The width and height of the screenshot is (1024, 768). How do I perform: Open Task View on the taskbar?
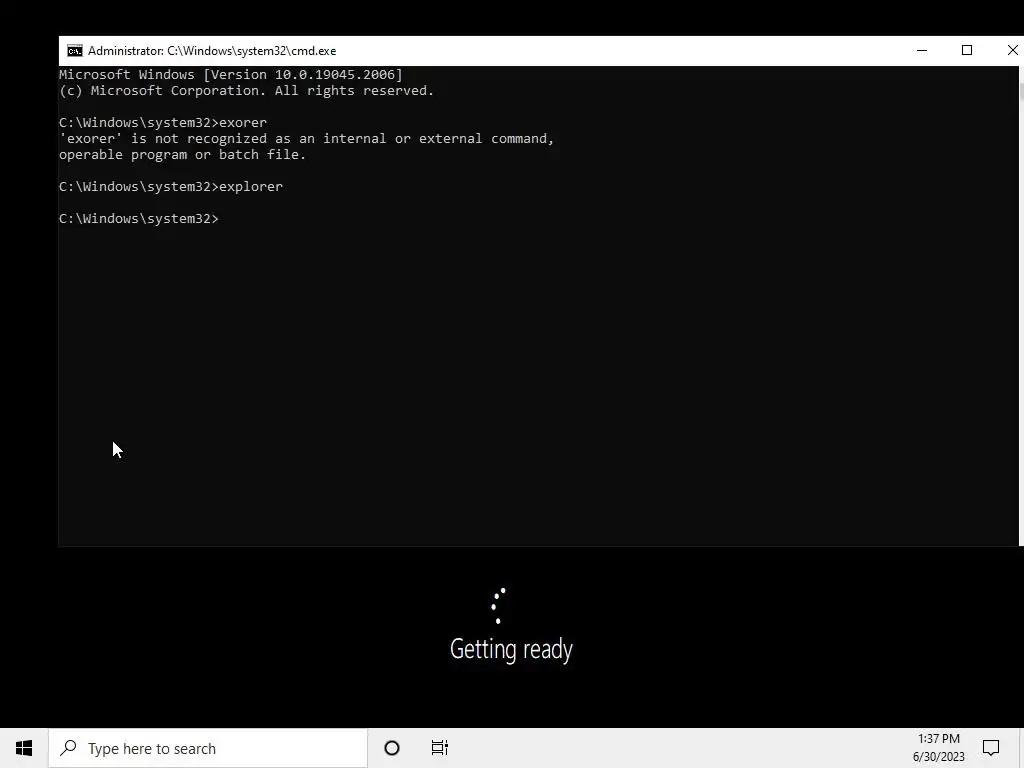click(440, 748)
